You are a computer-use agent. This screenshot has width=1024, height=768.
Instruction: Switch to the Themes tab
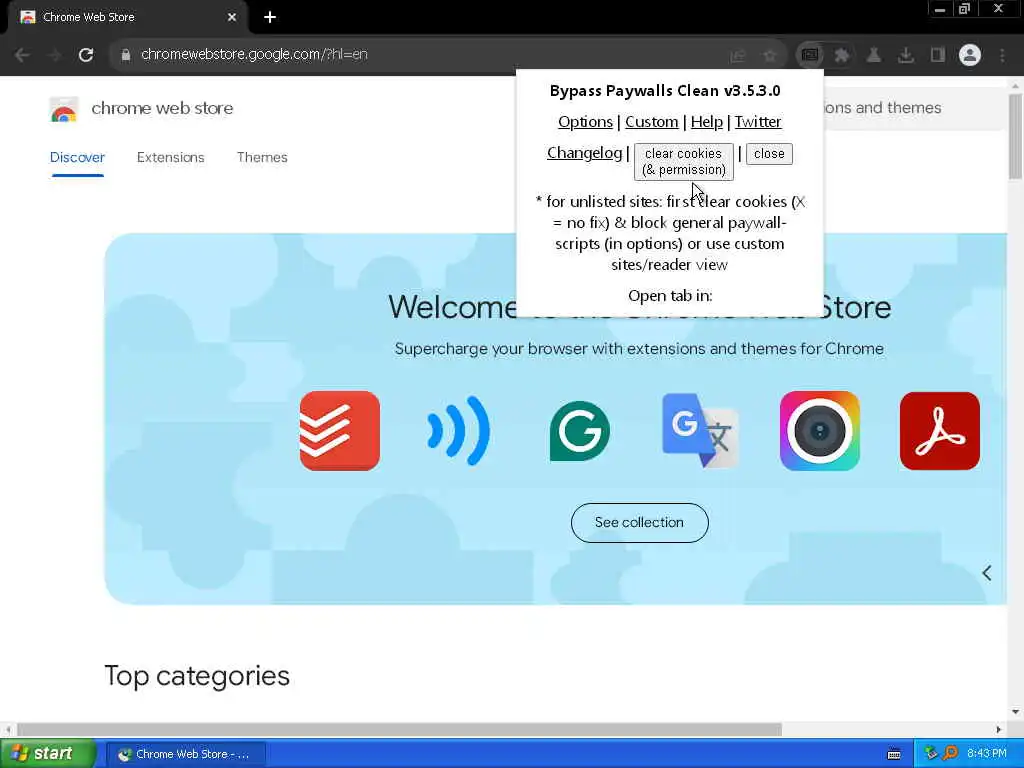[x=262, y=157]
